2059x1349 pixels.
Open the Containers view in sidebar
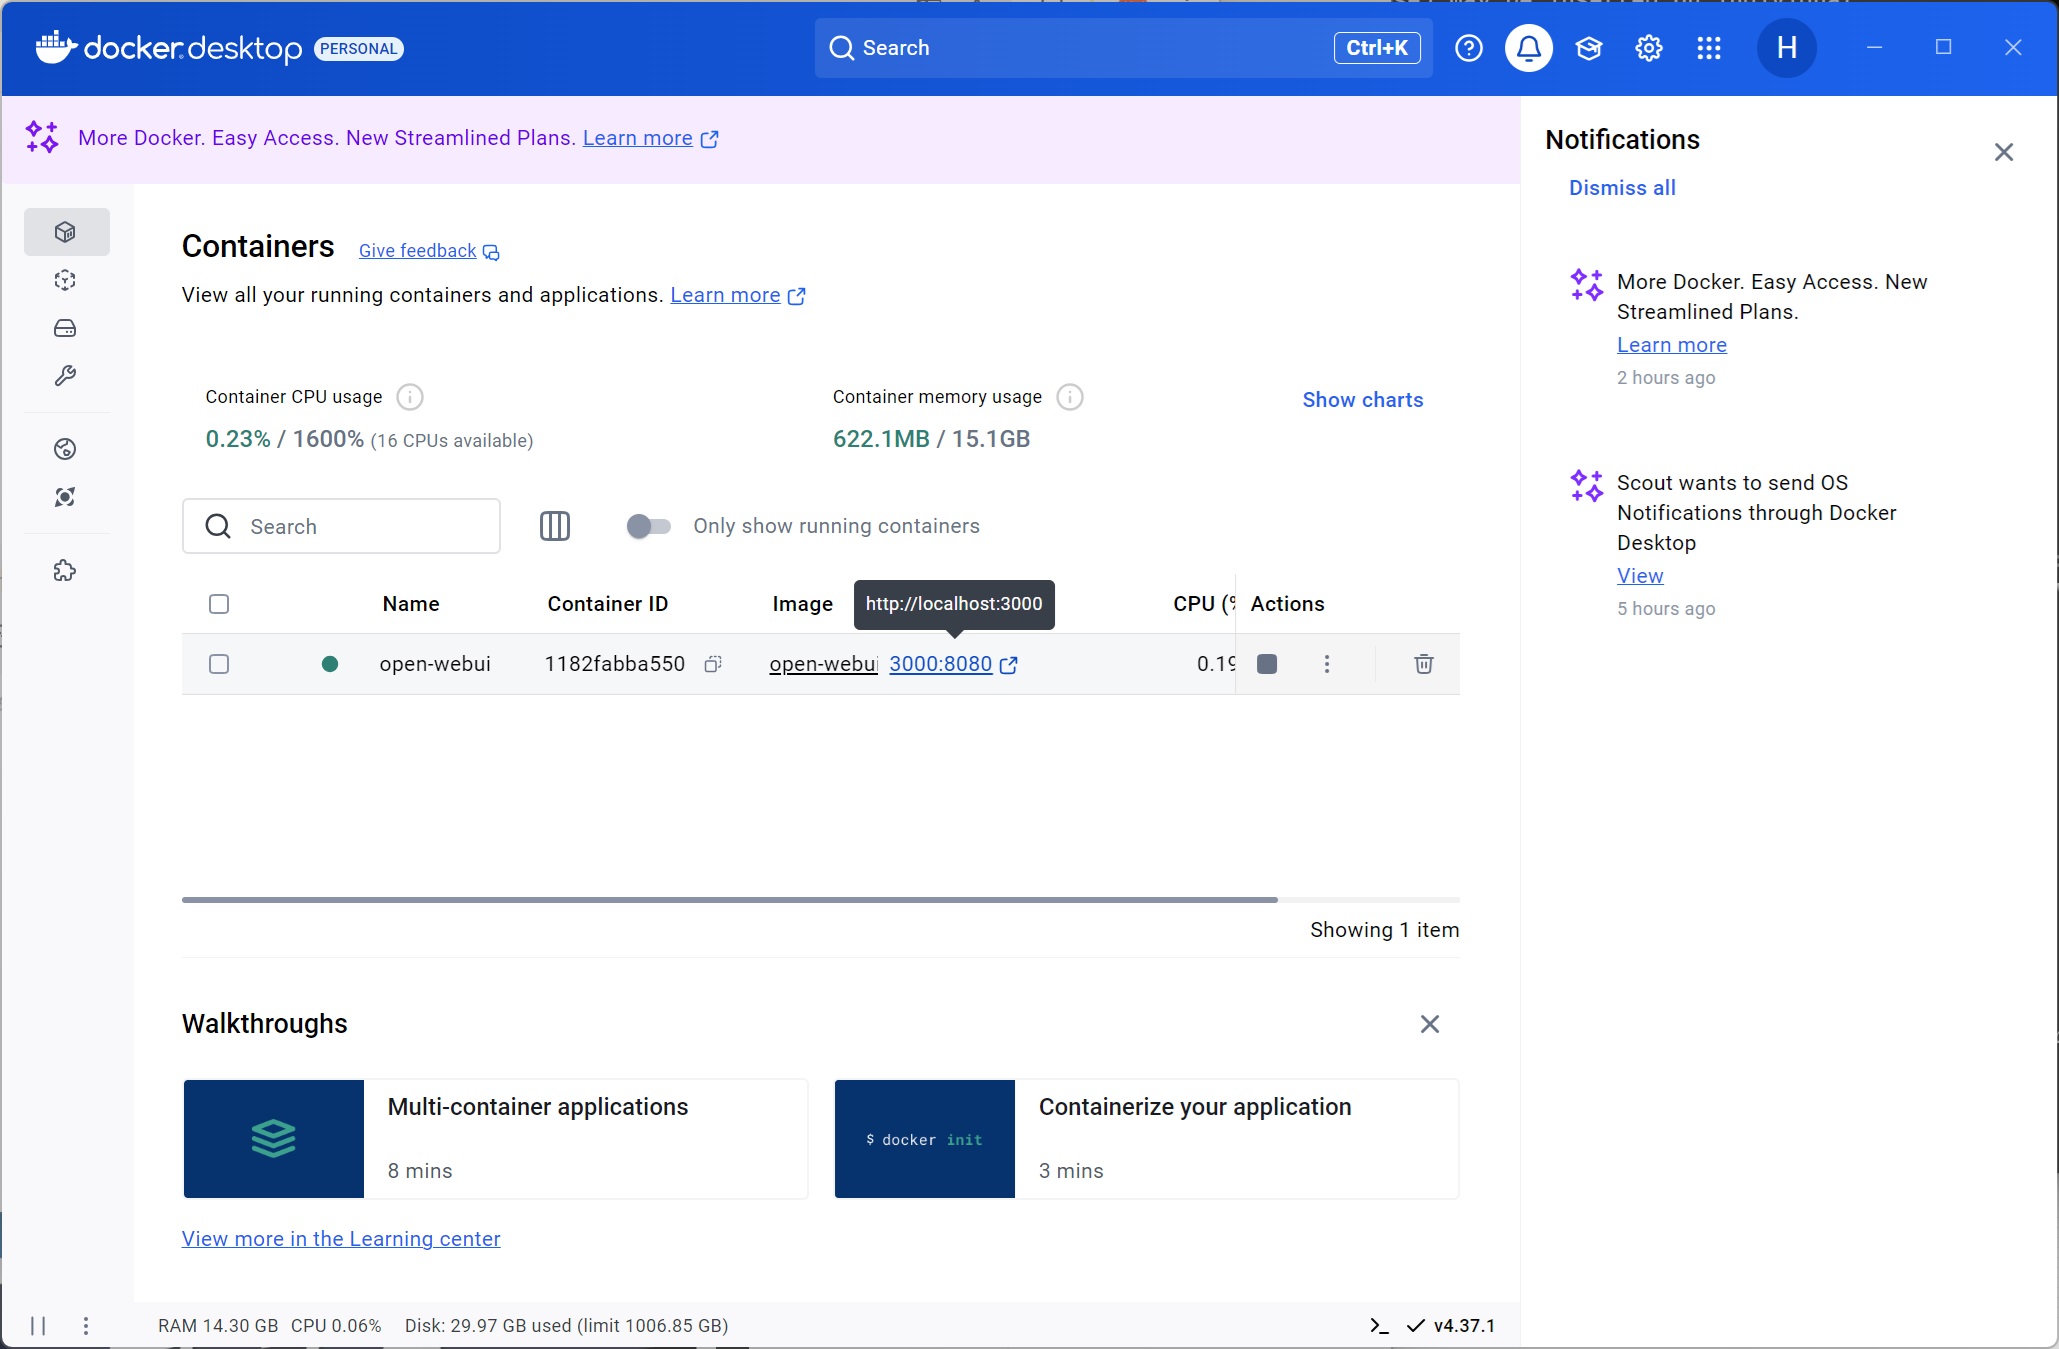point(65,232)
